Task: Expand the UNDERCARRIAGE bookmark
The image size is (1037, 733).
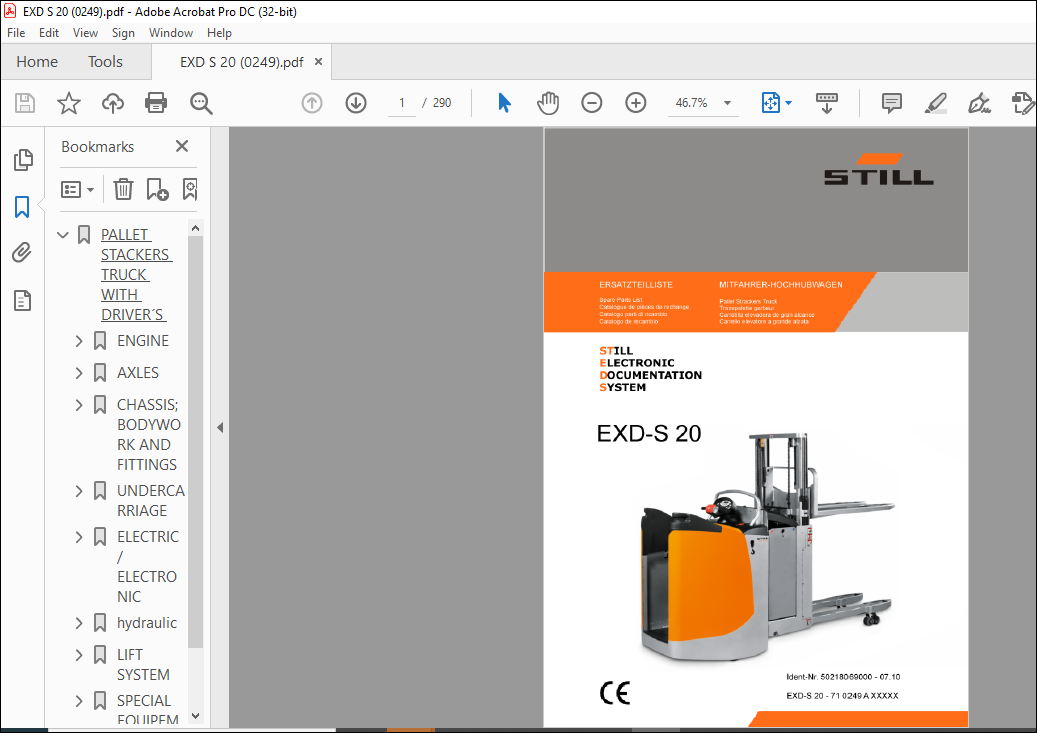Action: pos(79,491)
